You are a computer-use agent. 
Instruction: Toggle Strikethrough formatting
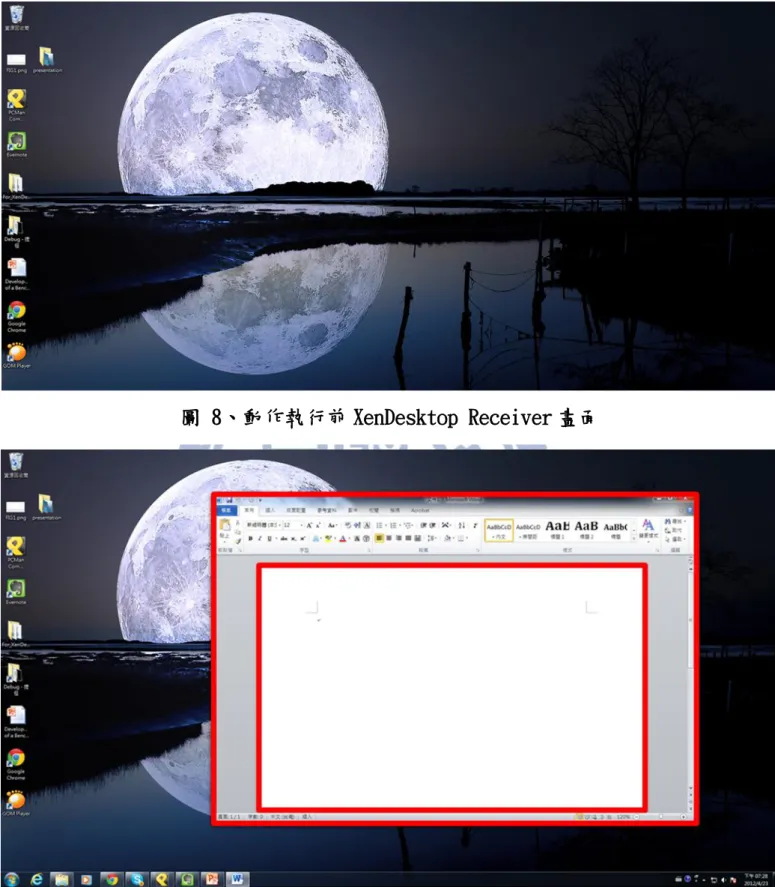284,538
